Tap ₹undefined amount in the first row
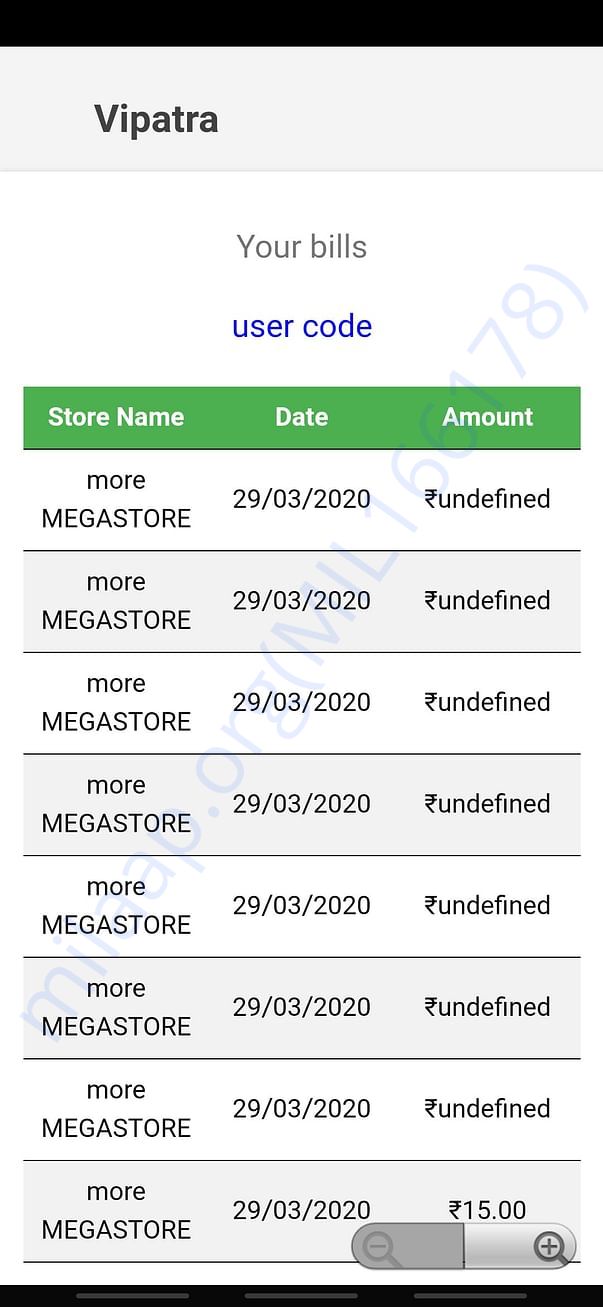The width and height of the screenshot is (603, 1307). pyautogui.click(x=488, y=499)
